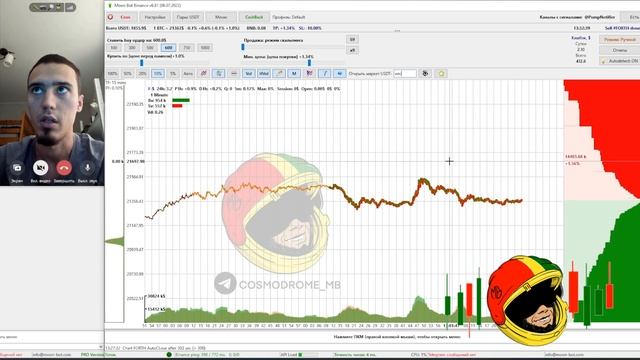Mute the microphone in call window

pyautogui.click(x=87, y=168)
